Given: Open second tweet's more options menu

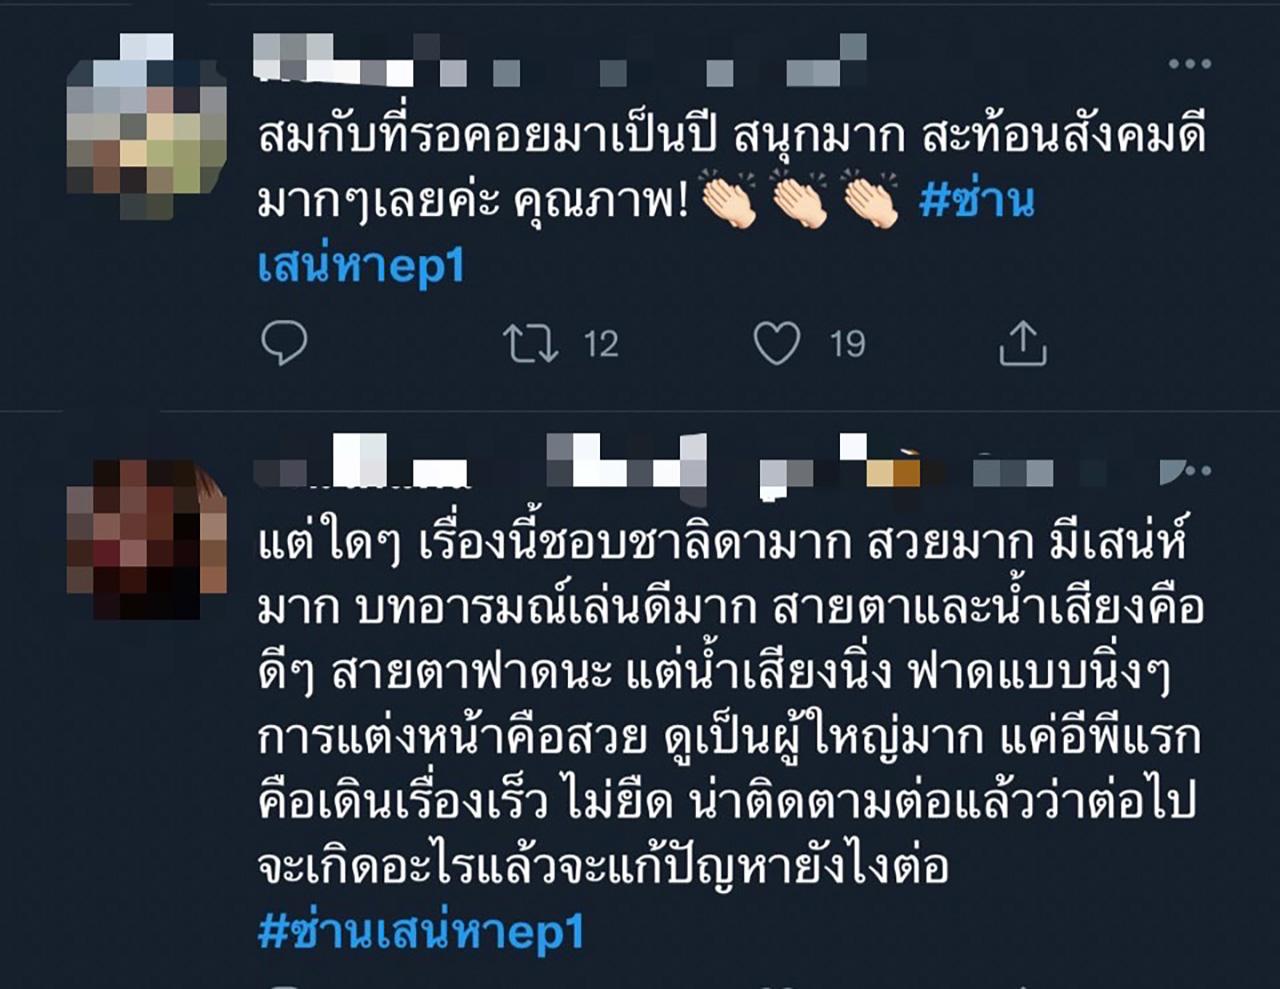Looking at the screenshot, I should click(1190, 470).
